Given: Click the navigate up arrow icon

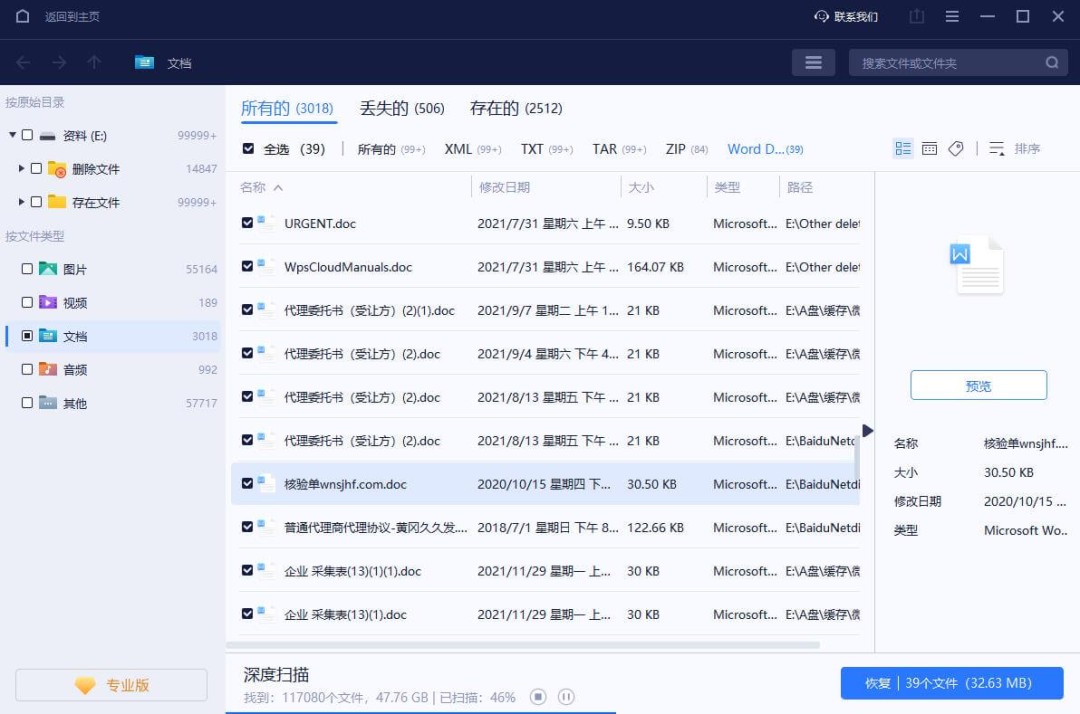Looking at the screenshot, I should [94, 62].
